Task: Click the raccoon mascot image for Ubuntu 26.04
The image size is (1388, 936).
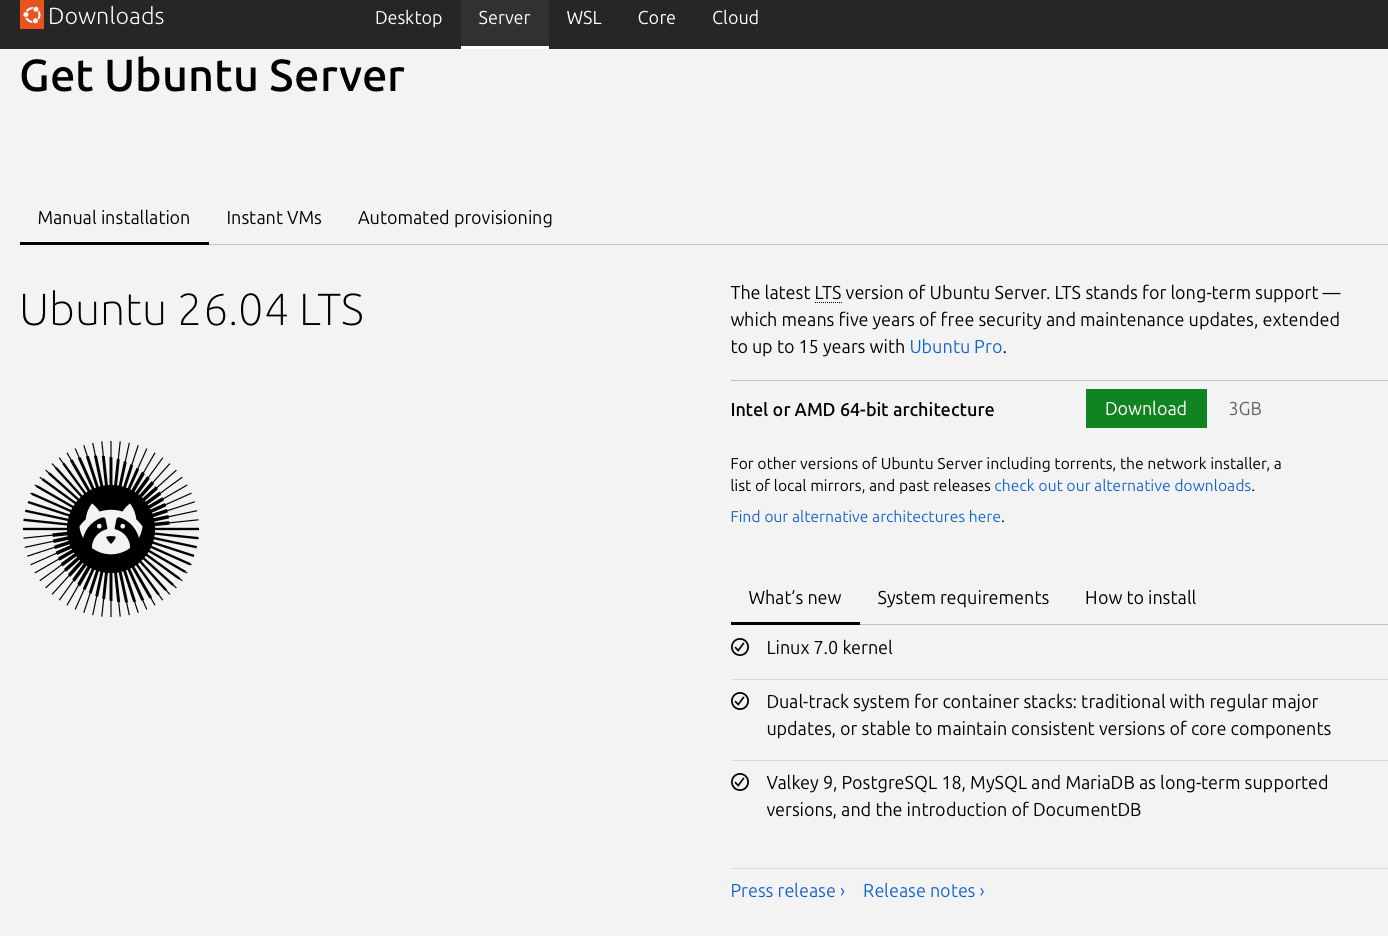Action: click(111, 529)
